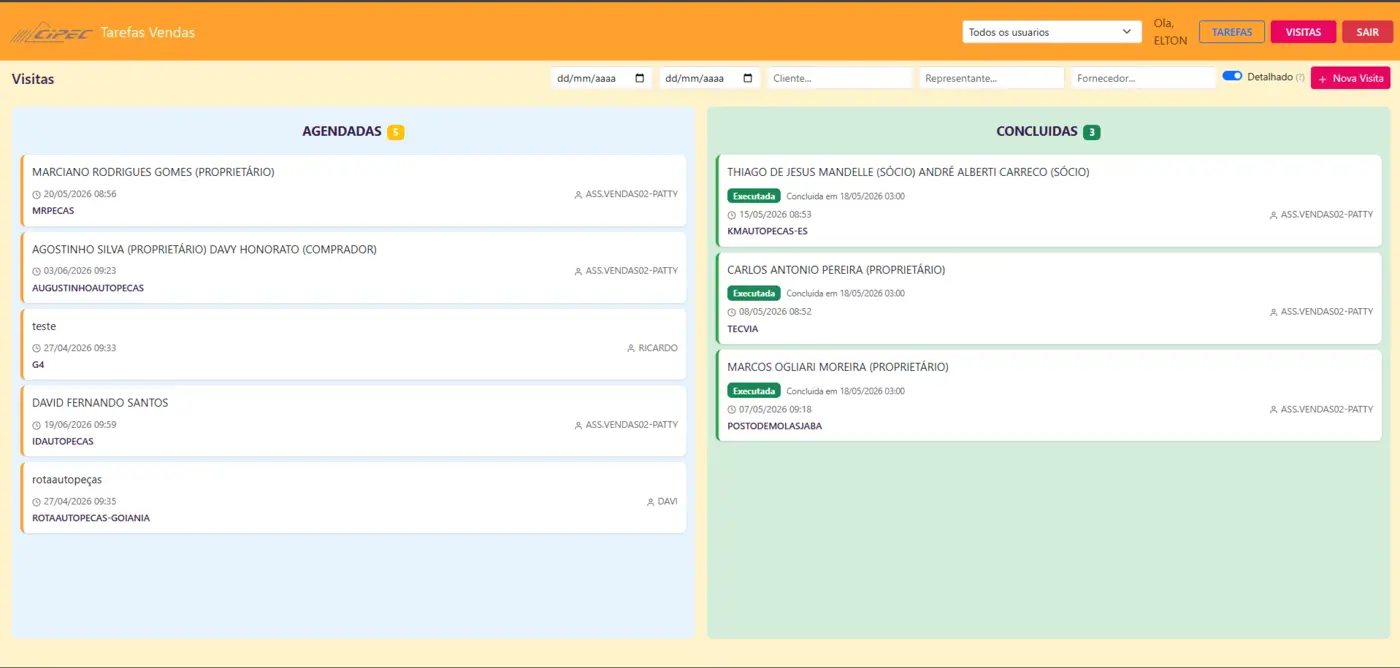
Task: Focus the Fornecedor filter field
Action: (x=1143, y=78)
